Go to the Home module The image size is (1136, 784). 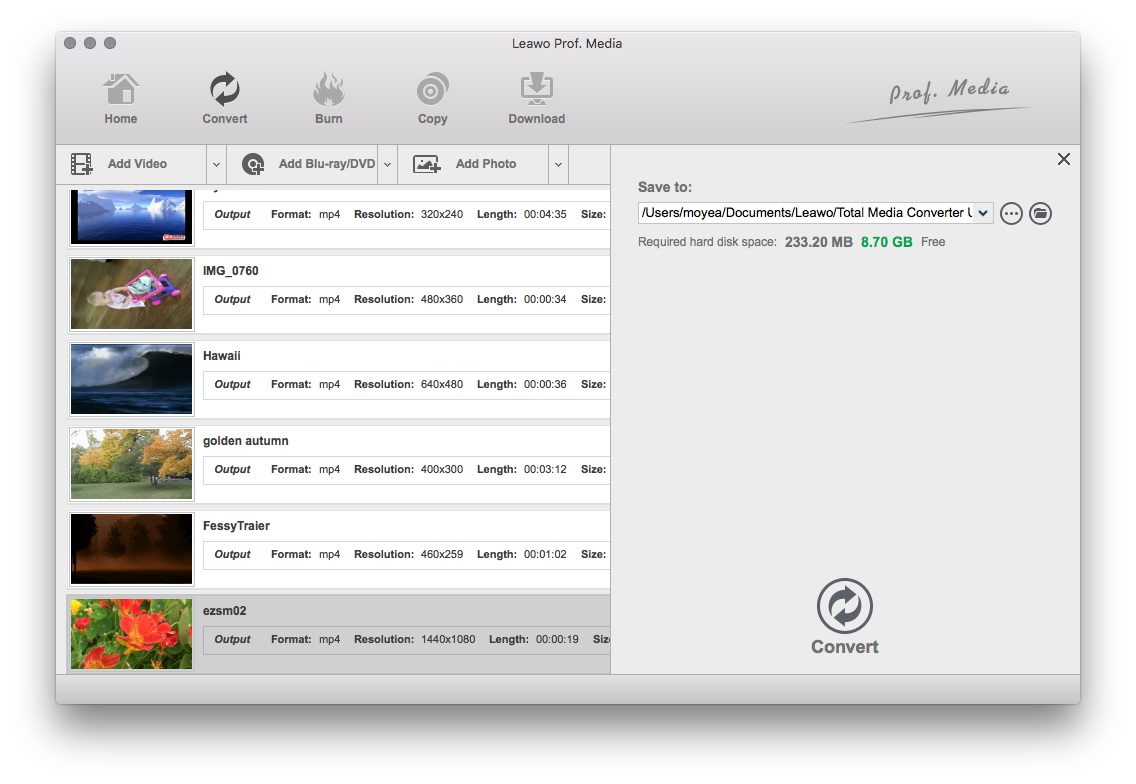[x=120, y=99]
